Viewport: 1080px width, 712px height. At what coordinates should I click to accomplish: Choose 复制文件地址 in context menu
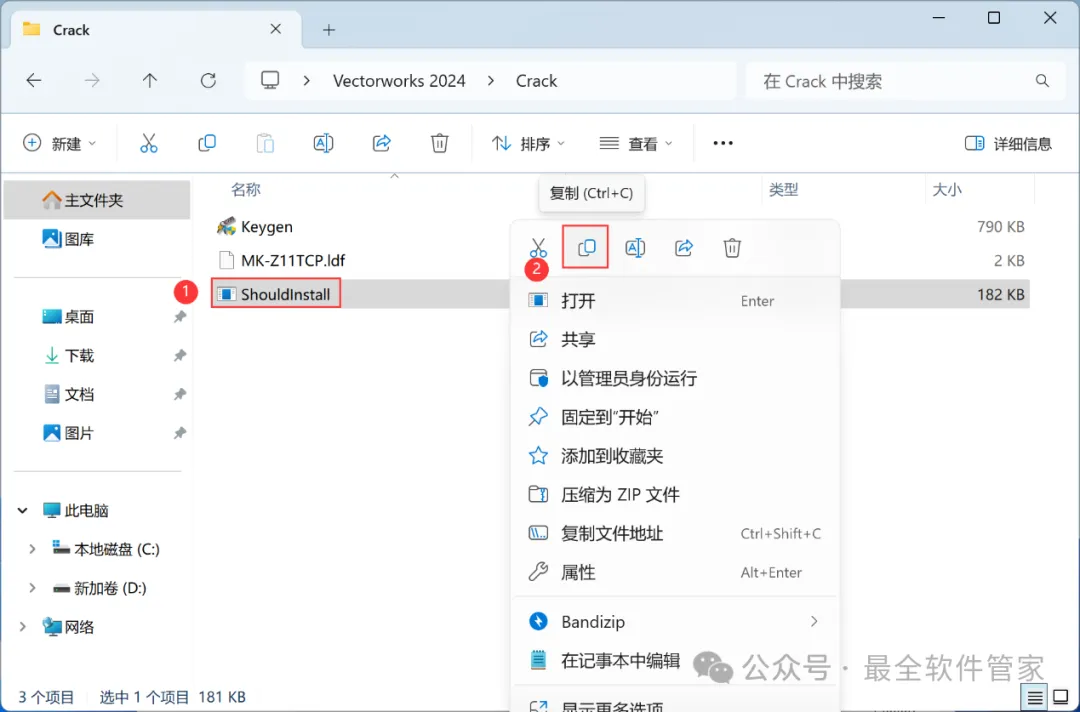click(x=674, y=534)
